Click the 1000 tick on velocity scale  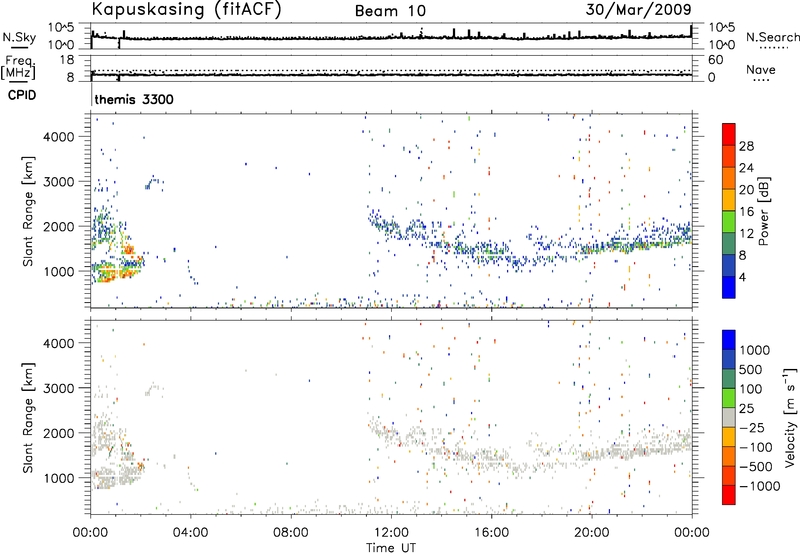[755, 350]
